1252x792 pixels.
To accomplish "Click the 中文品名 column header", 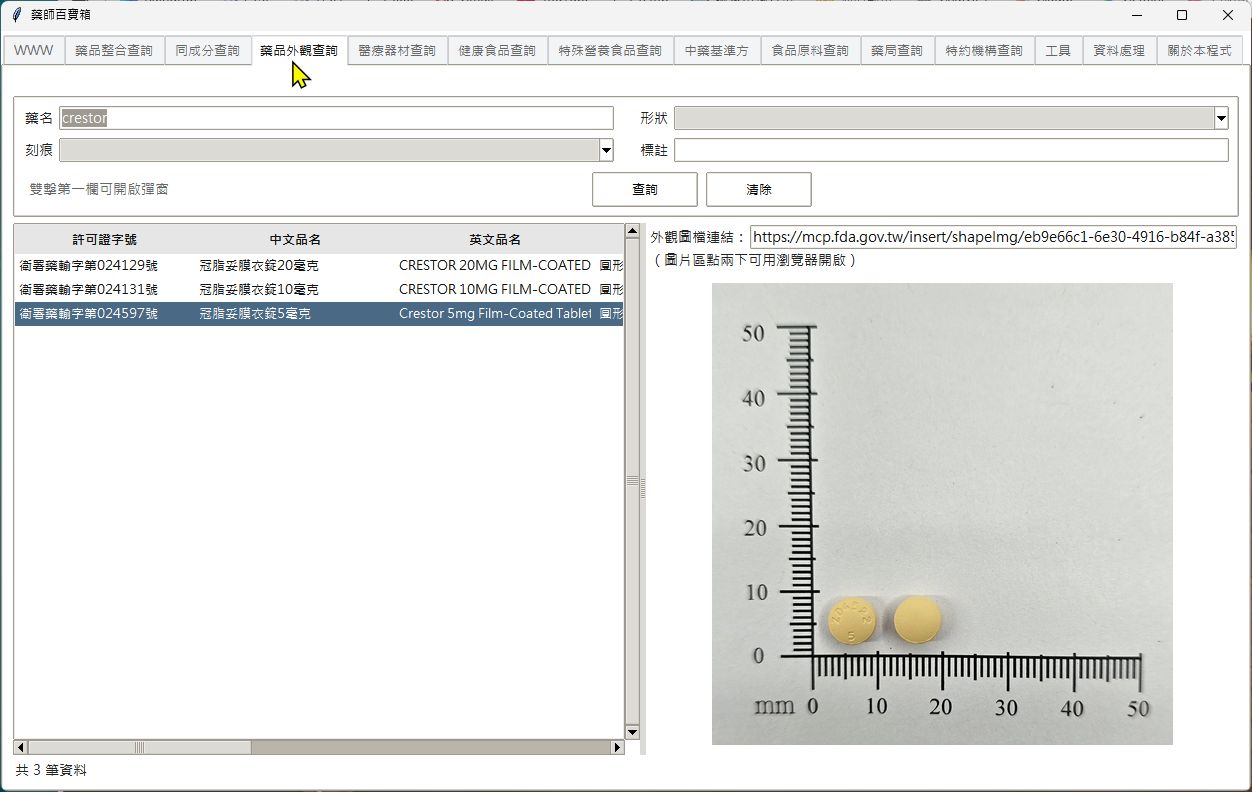I will tap(295, 240).
